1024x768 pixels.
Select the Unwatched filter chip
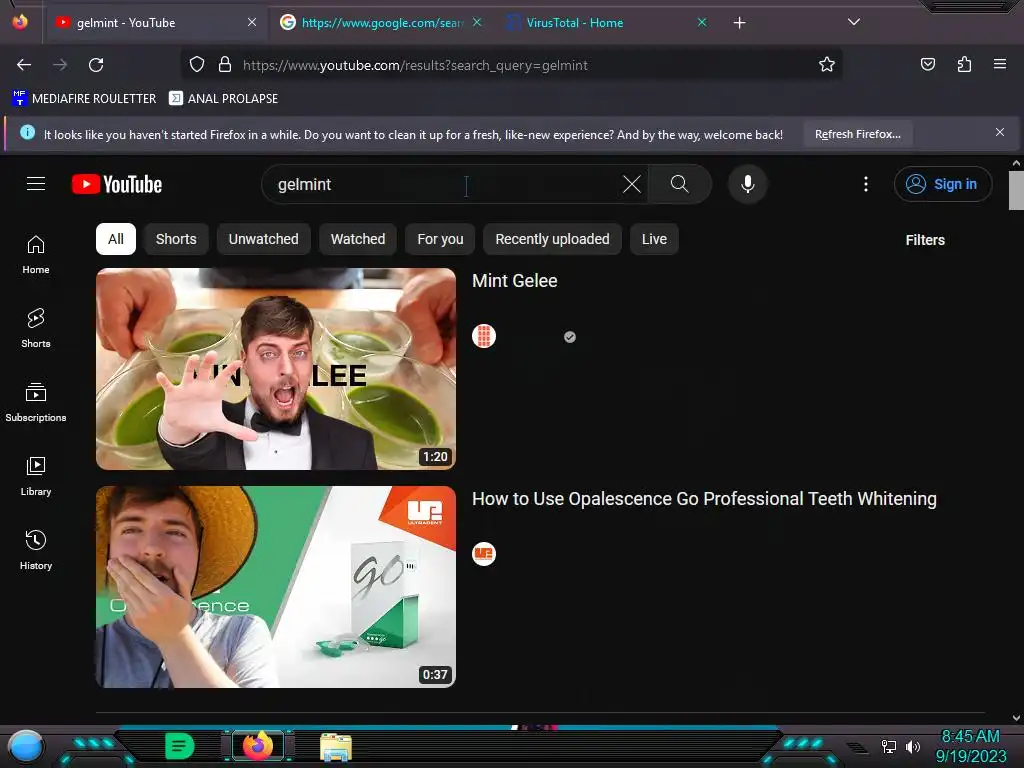(x=263, y=239)
